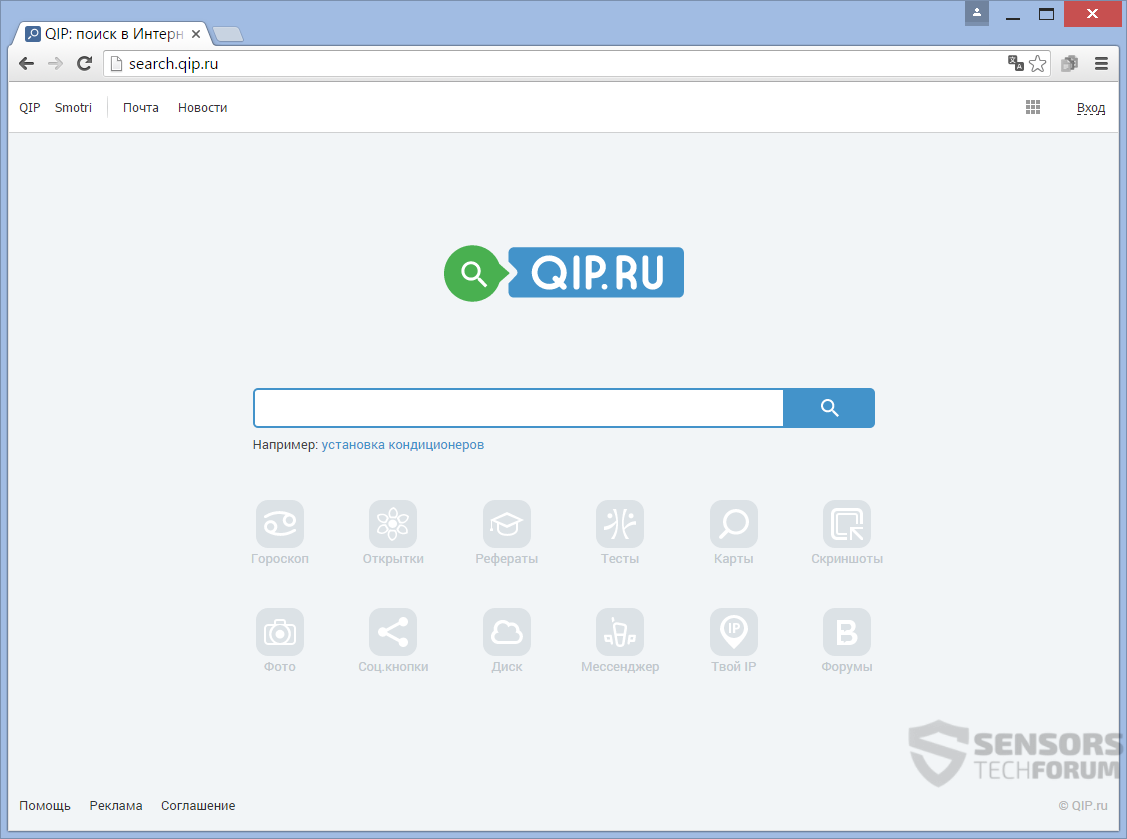1127x839 pixels.
Task: Click the browser Forward arrow
Action: [x=55, y=63]
